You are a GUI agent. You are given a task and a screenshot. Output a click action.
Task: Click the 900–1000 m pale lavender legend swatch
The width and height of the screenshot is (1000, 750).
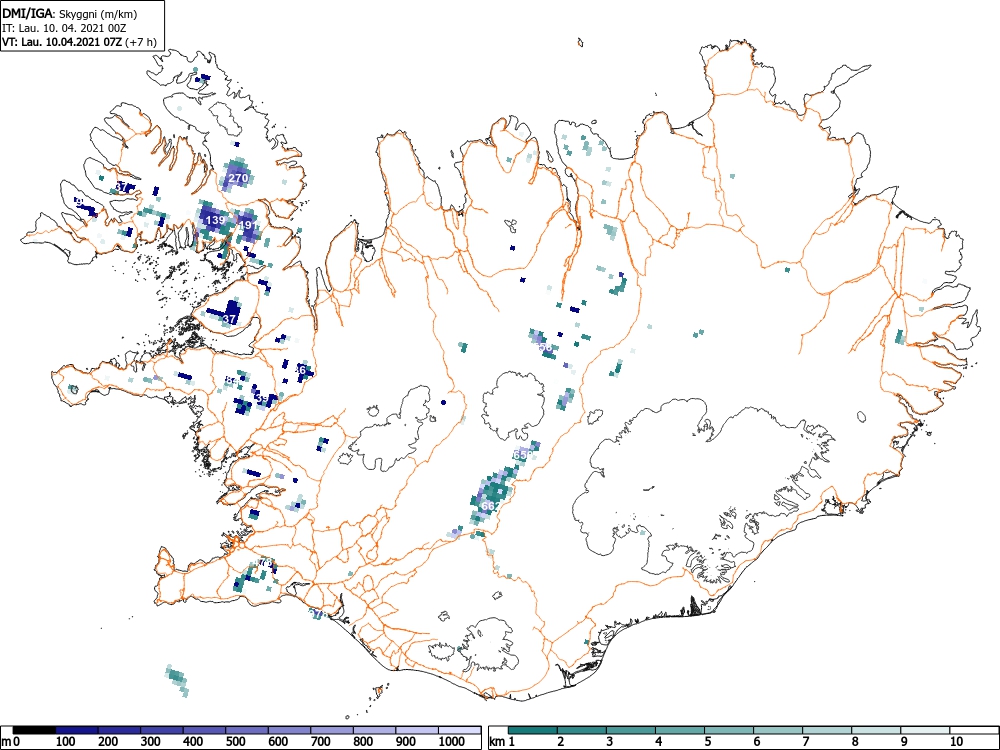pyautogui.click(x=417, y=730)
